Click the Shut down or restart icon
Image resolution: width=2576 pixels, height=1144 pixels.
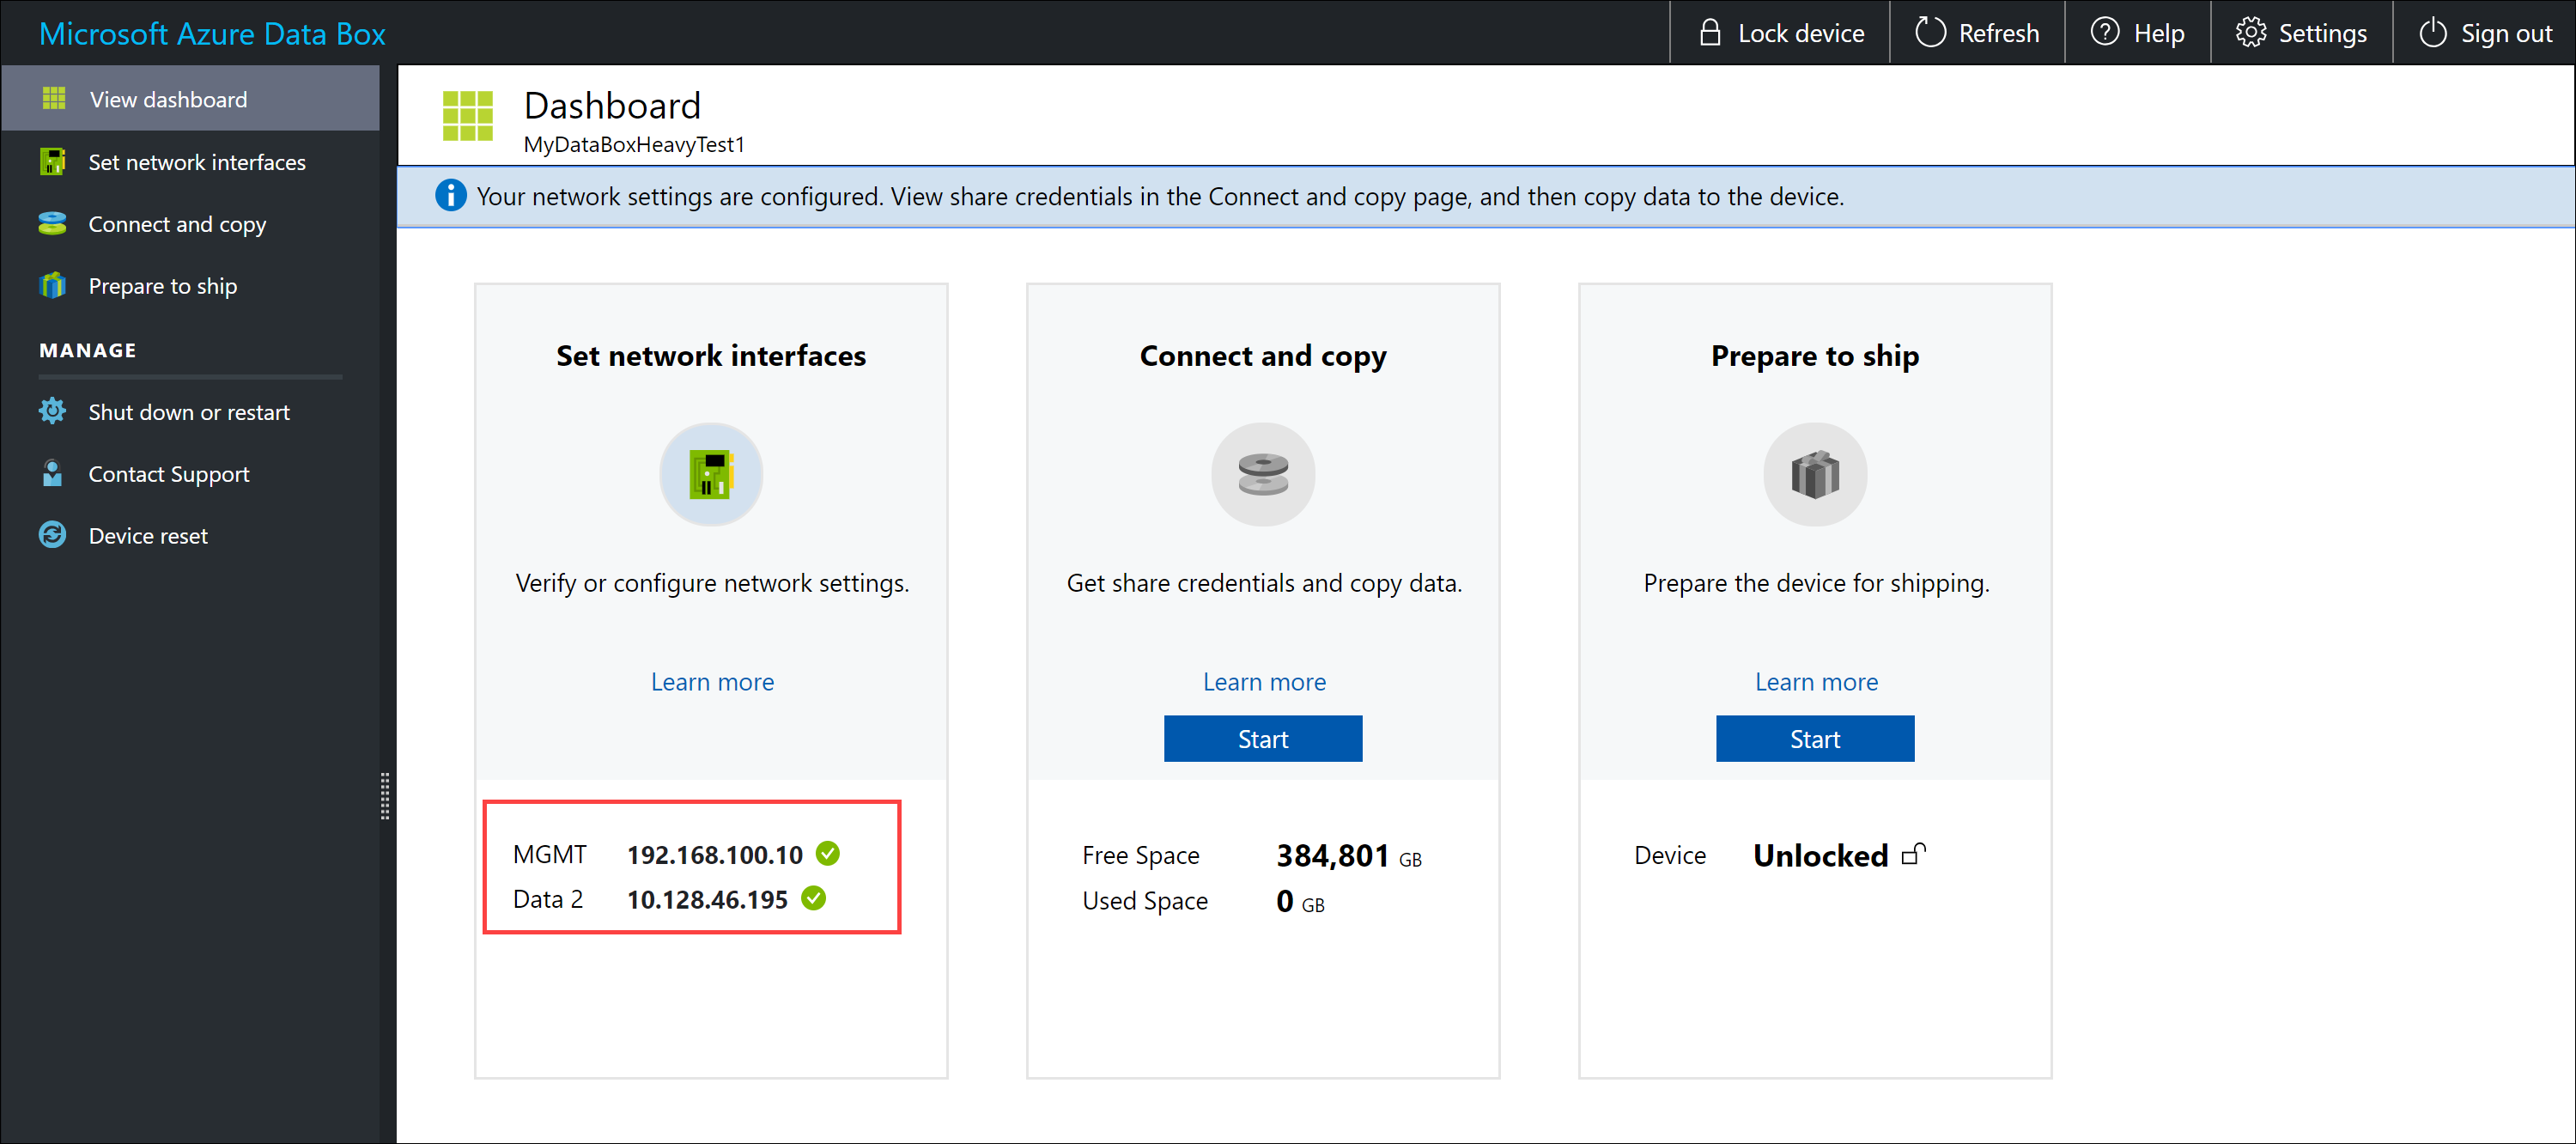pos(51,411)
